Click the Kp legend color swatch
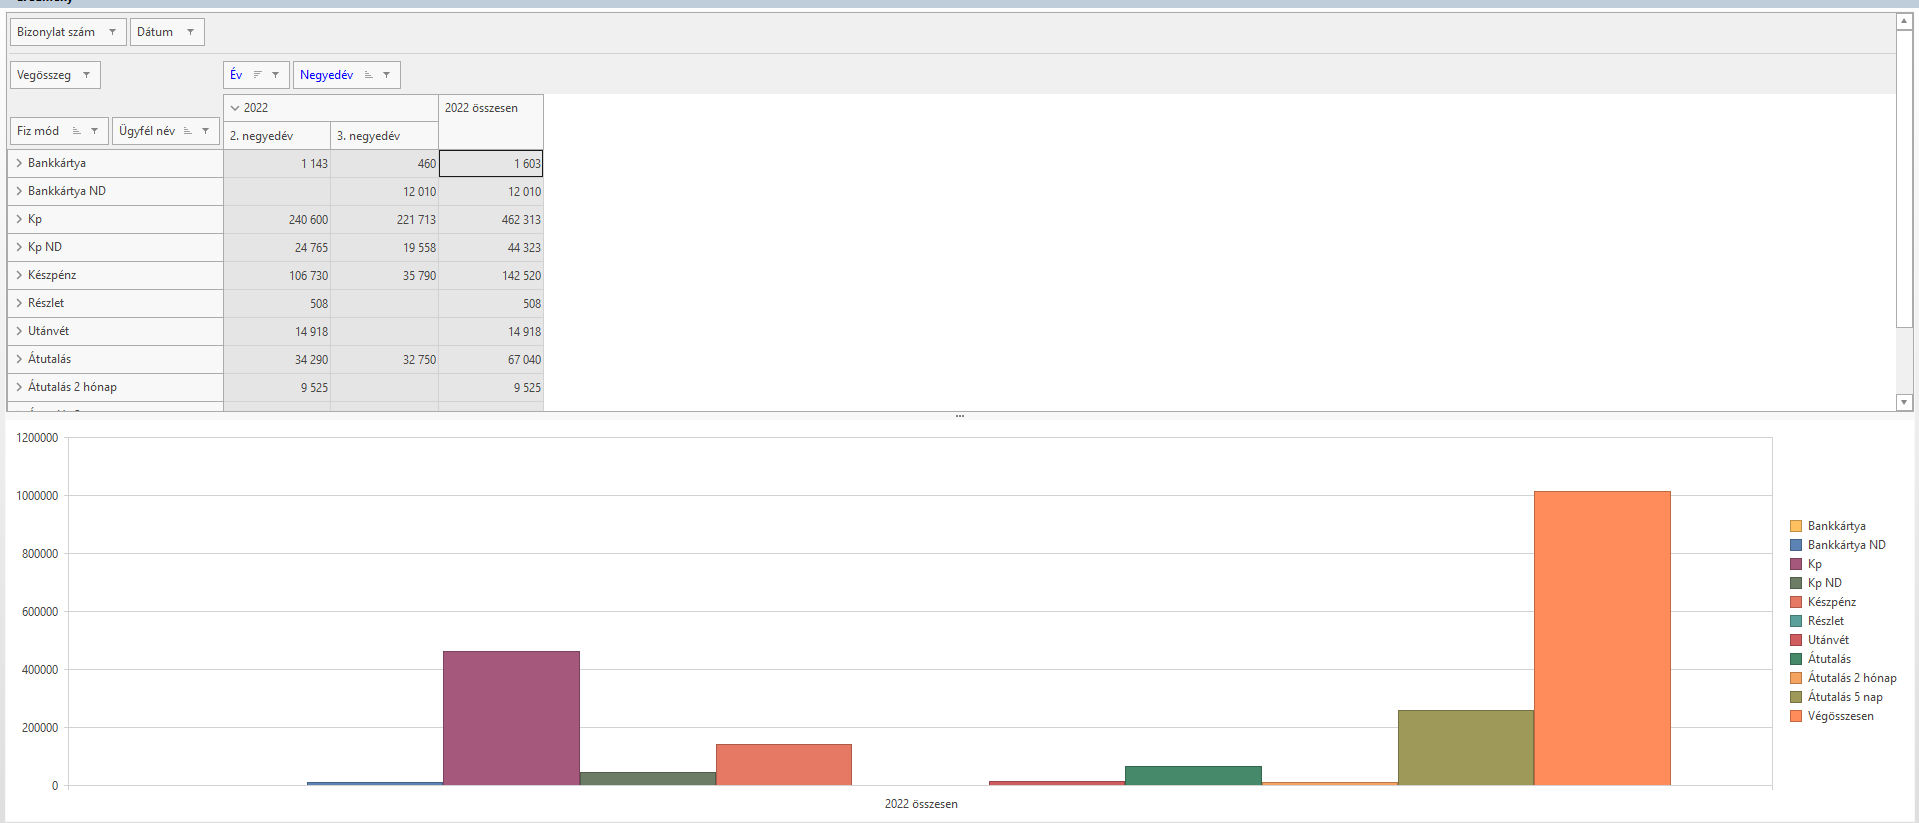 [x=1796, y=564]
